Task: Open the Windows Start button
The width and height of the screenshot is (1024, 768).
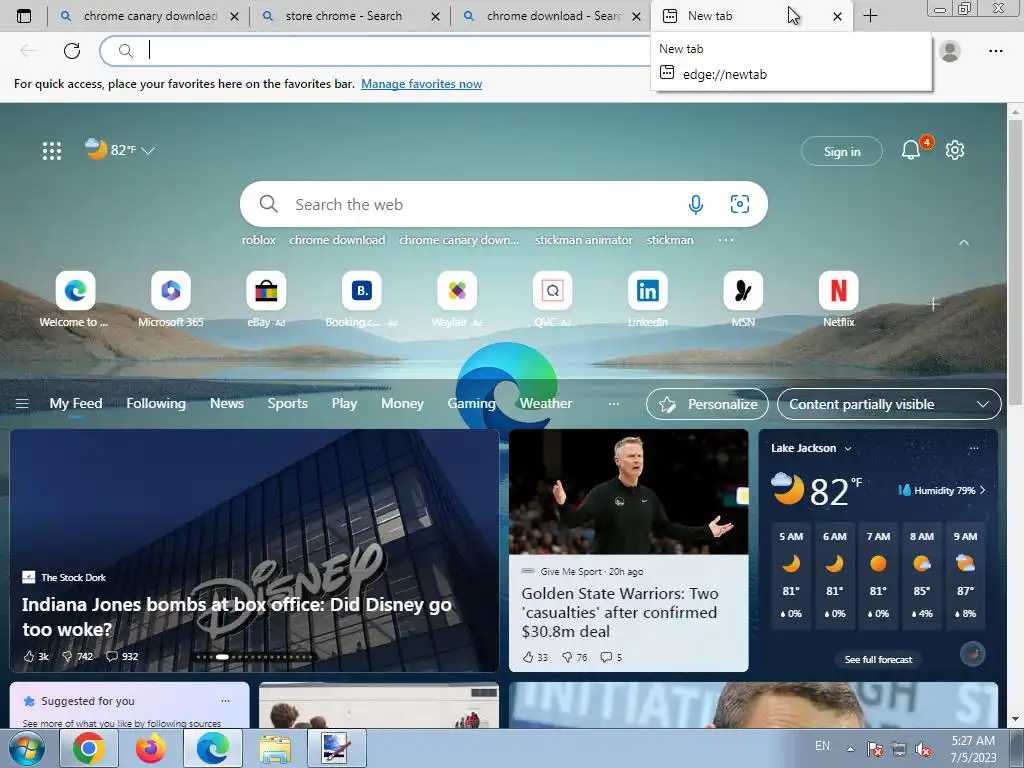Action: click(26, 748)
